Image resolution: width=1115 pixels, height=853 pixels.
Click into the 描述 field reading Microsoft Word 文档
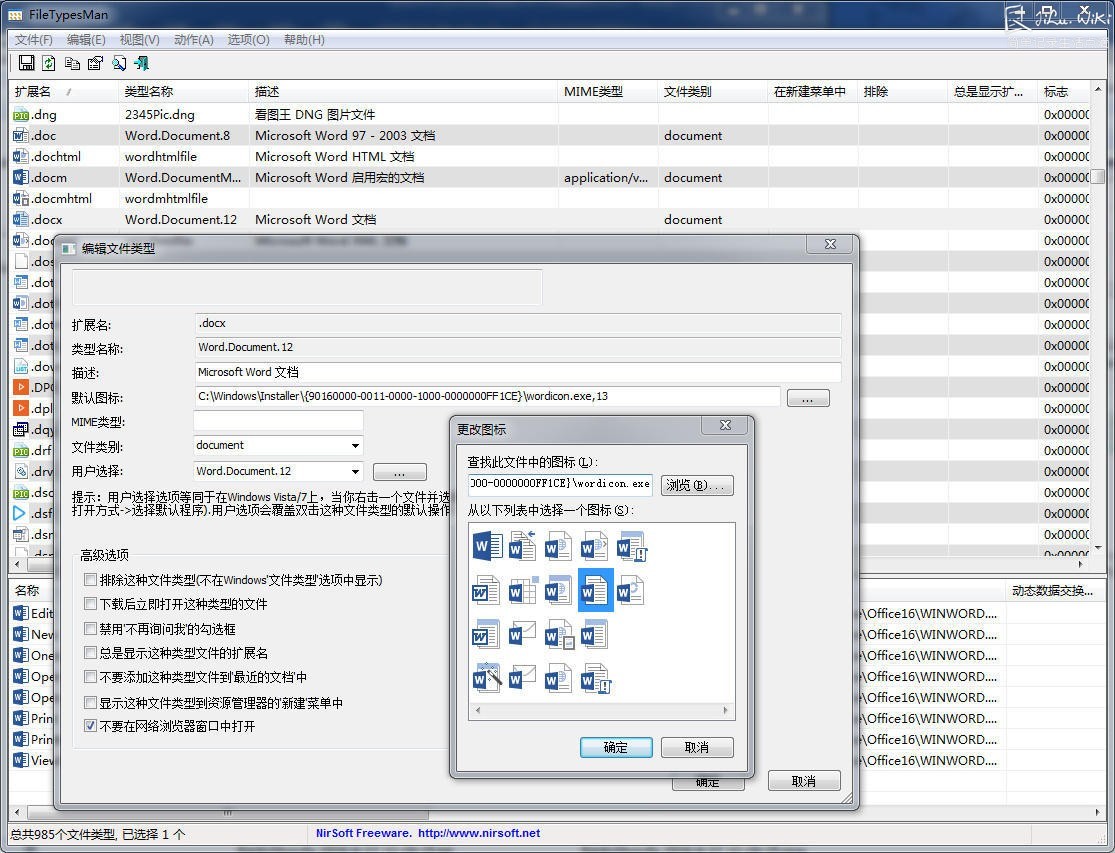click(x=518, y=372)
